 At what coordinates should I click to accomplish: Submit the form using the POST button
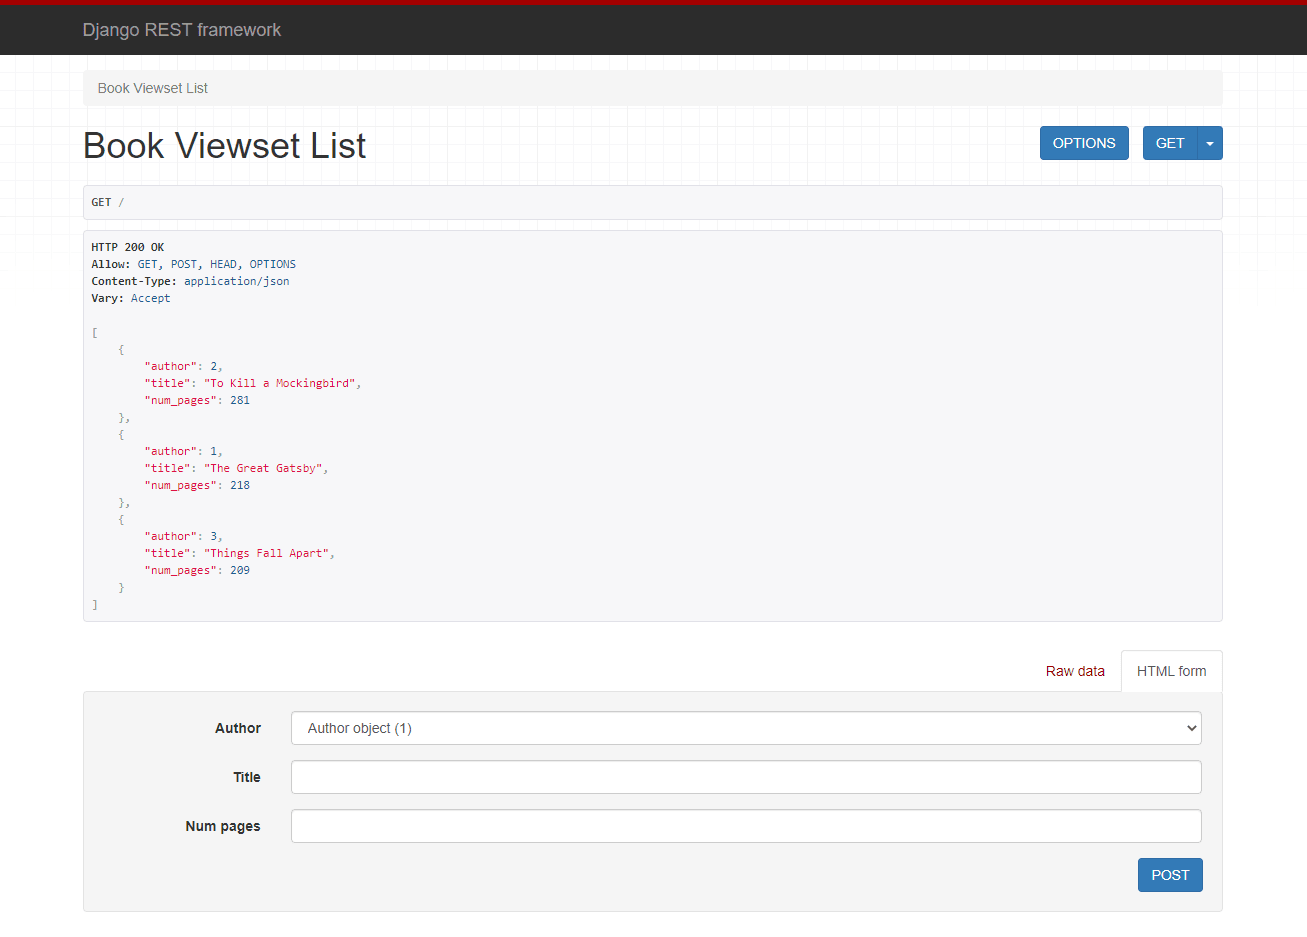(1169, 874)
